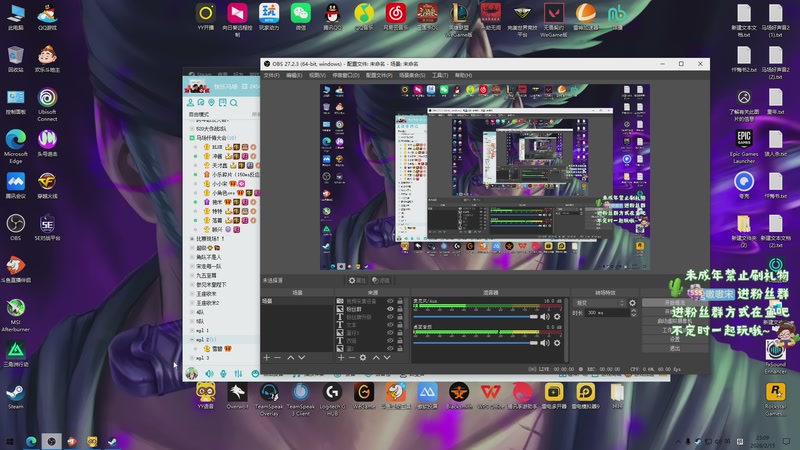Toggle visibility of 粉丝群 source

[390, 309]
